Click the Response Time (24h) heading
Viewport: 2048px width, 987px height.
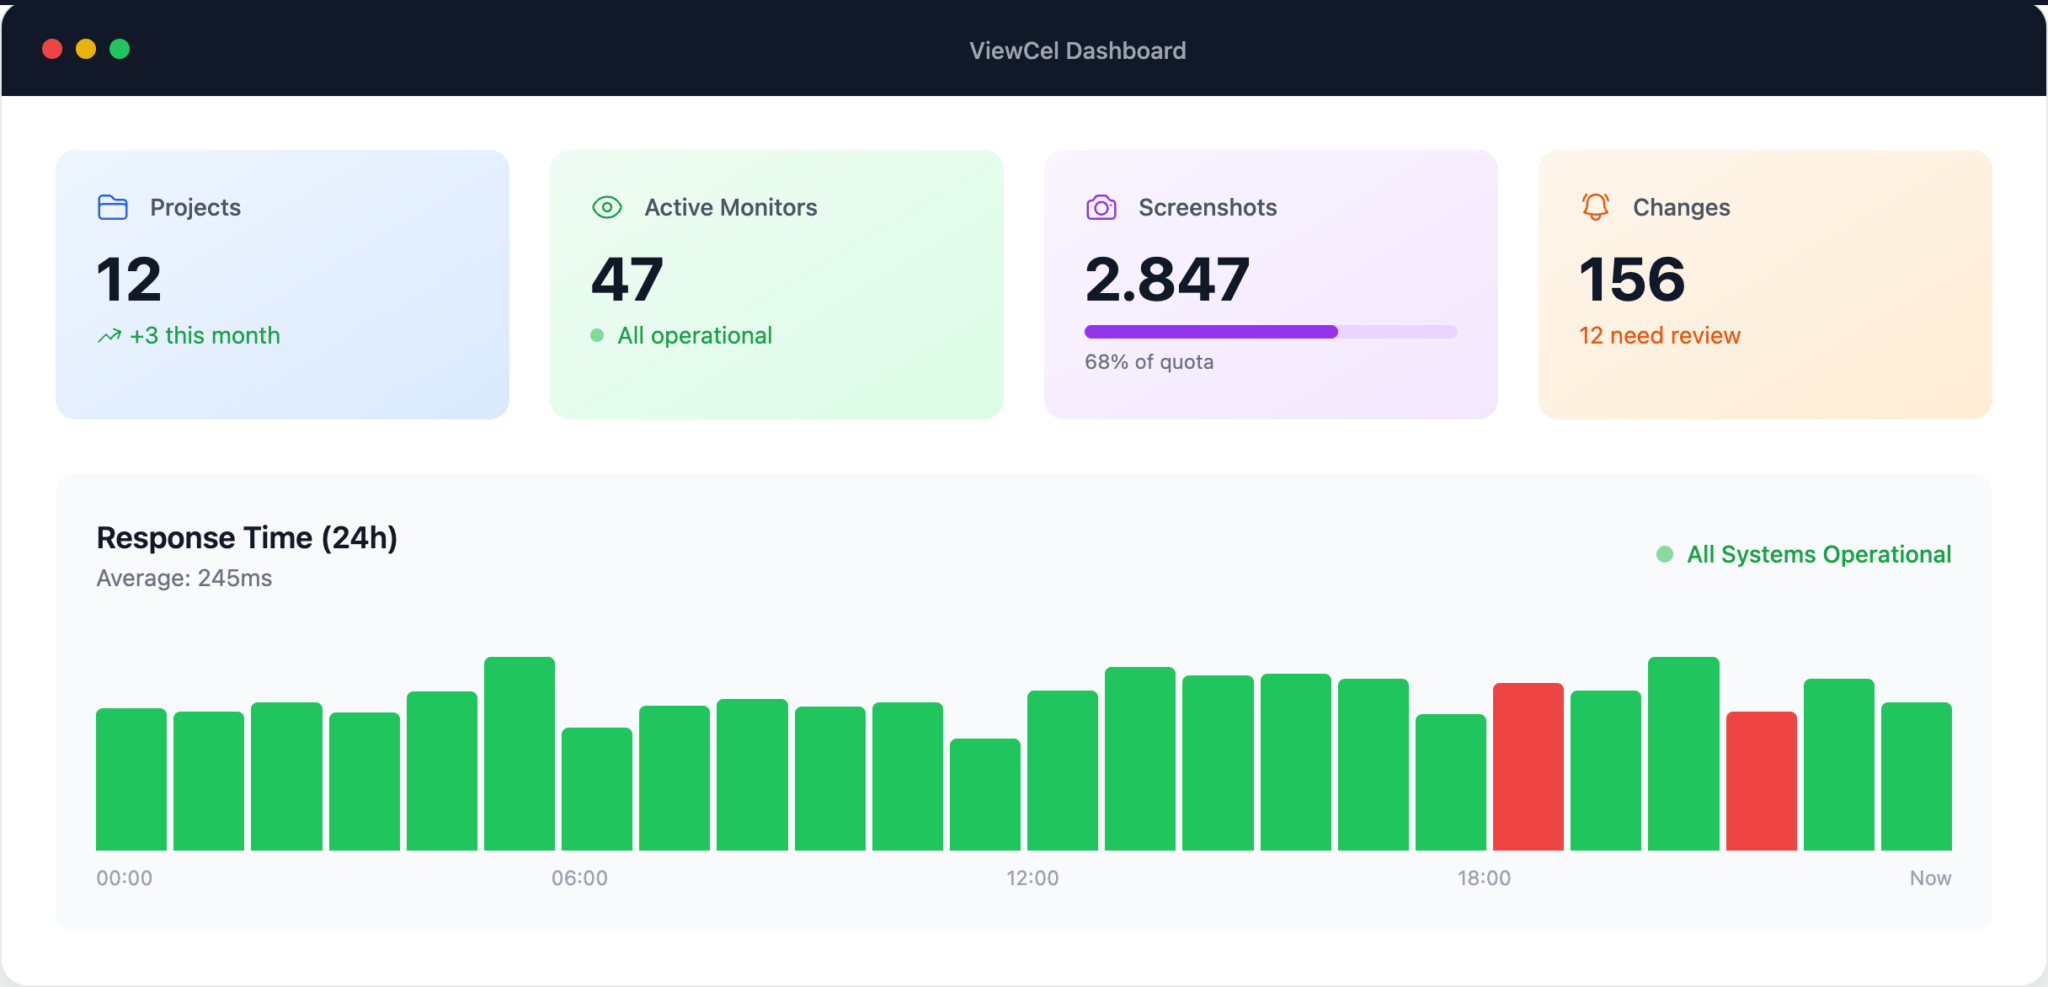(247, 538)
